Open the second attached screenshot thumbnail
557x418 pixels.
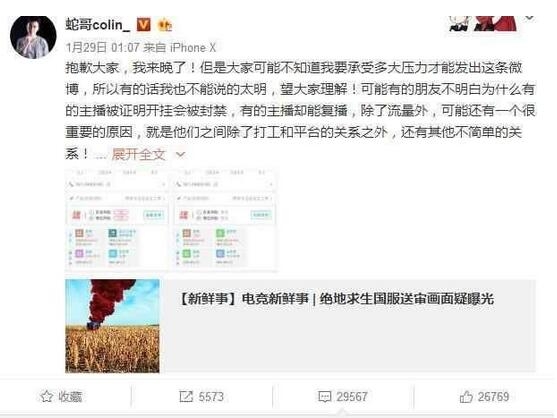[x=226, y=219]
